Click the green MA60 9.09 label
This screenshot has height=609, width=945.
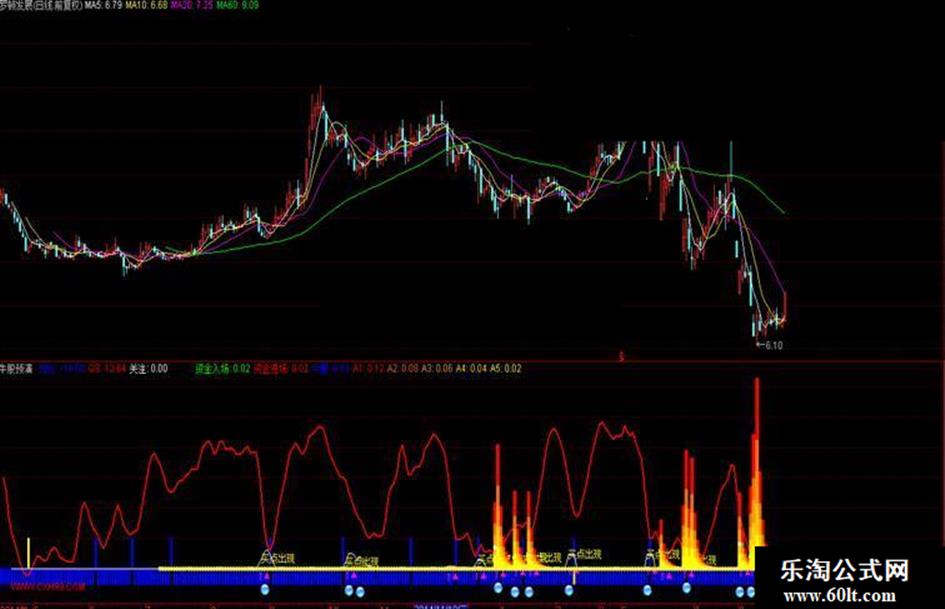click(237, 5)
